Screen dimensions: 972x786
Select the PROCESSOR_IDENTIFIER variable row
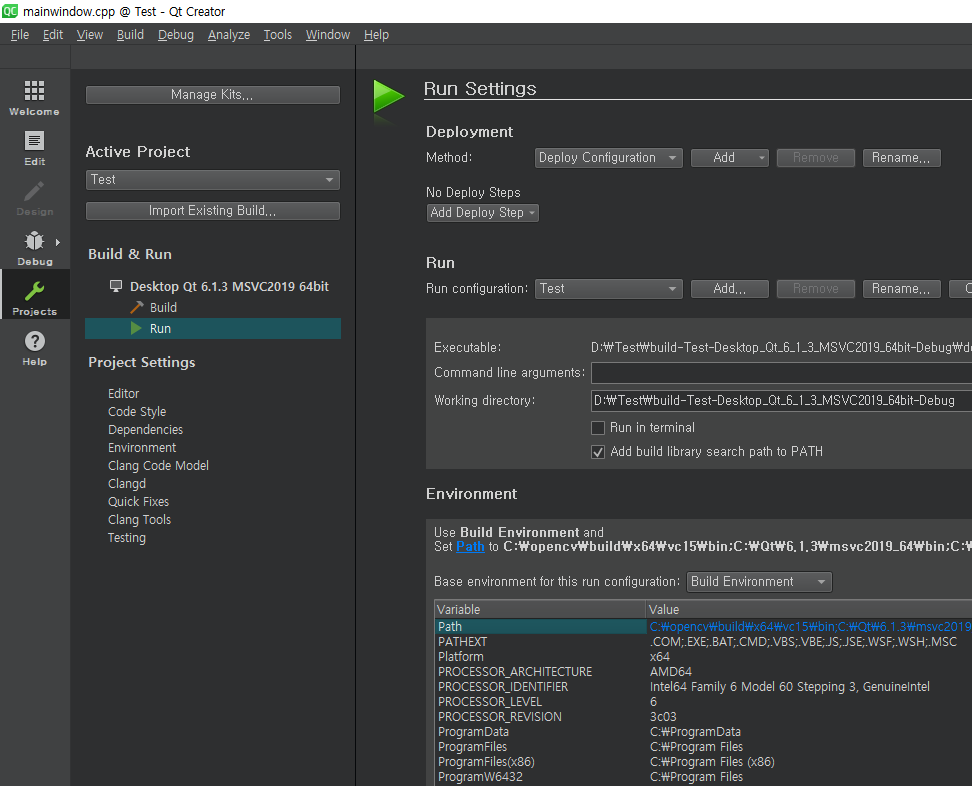[x=704, y=687]
